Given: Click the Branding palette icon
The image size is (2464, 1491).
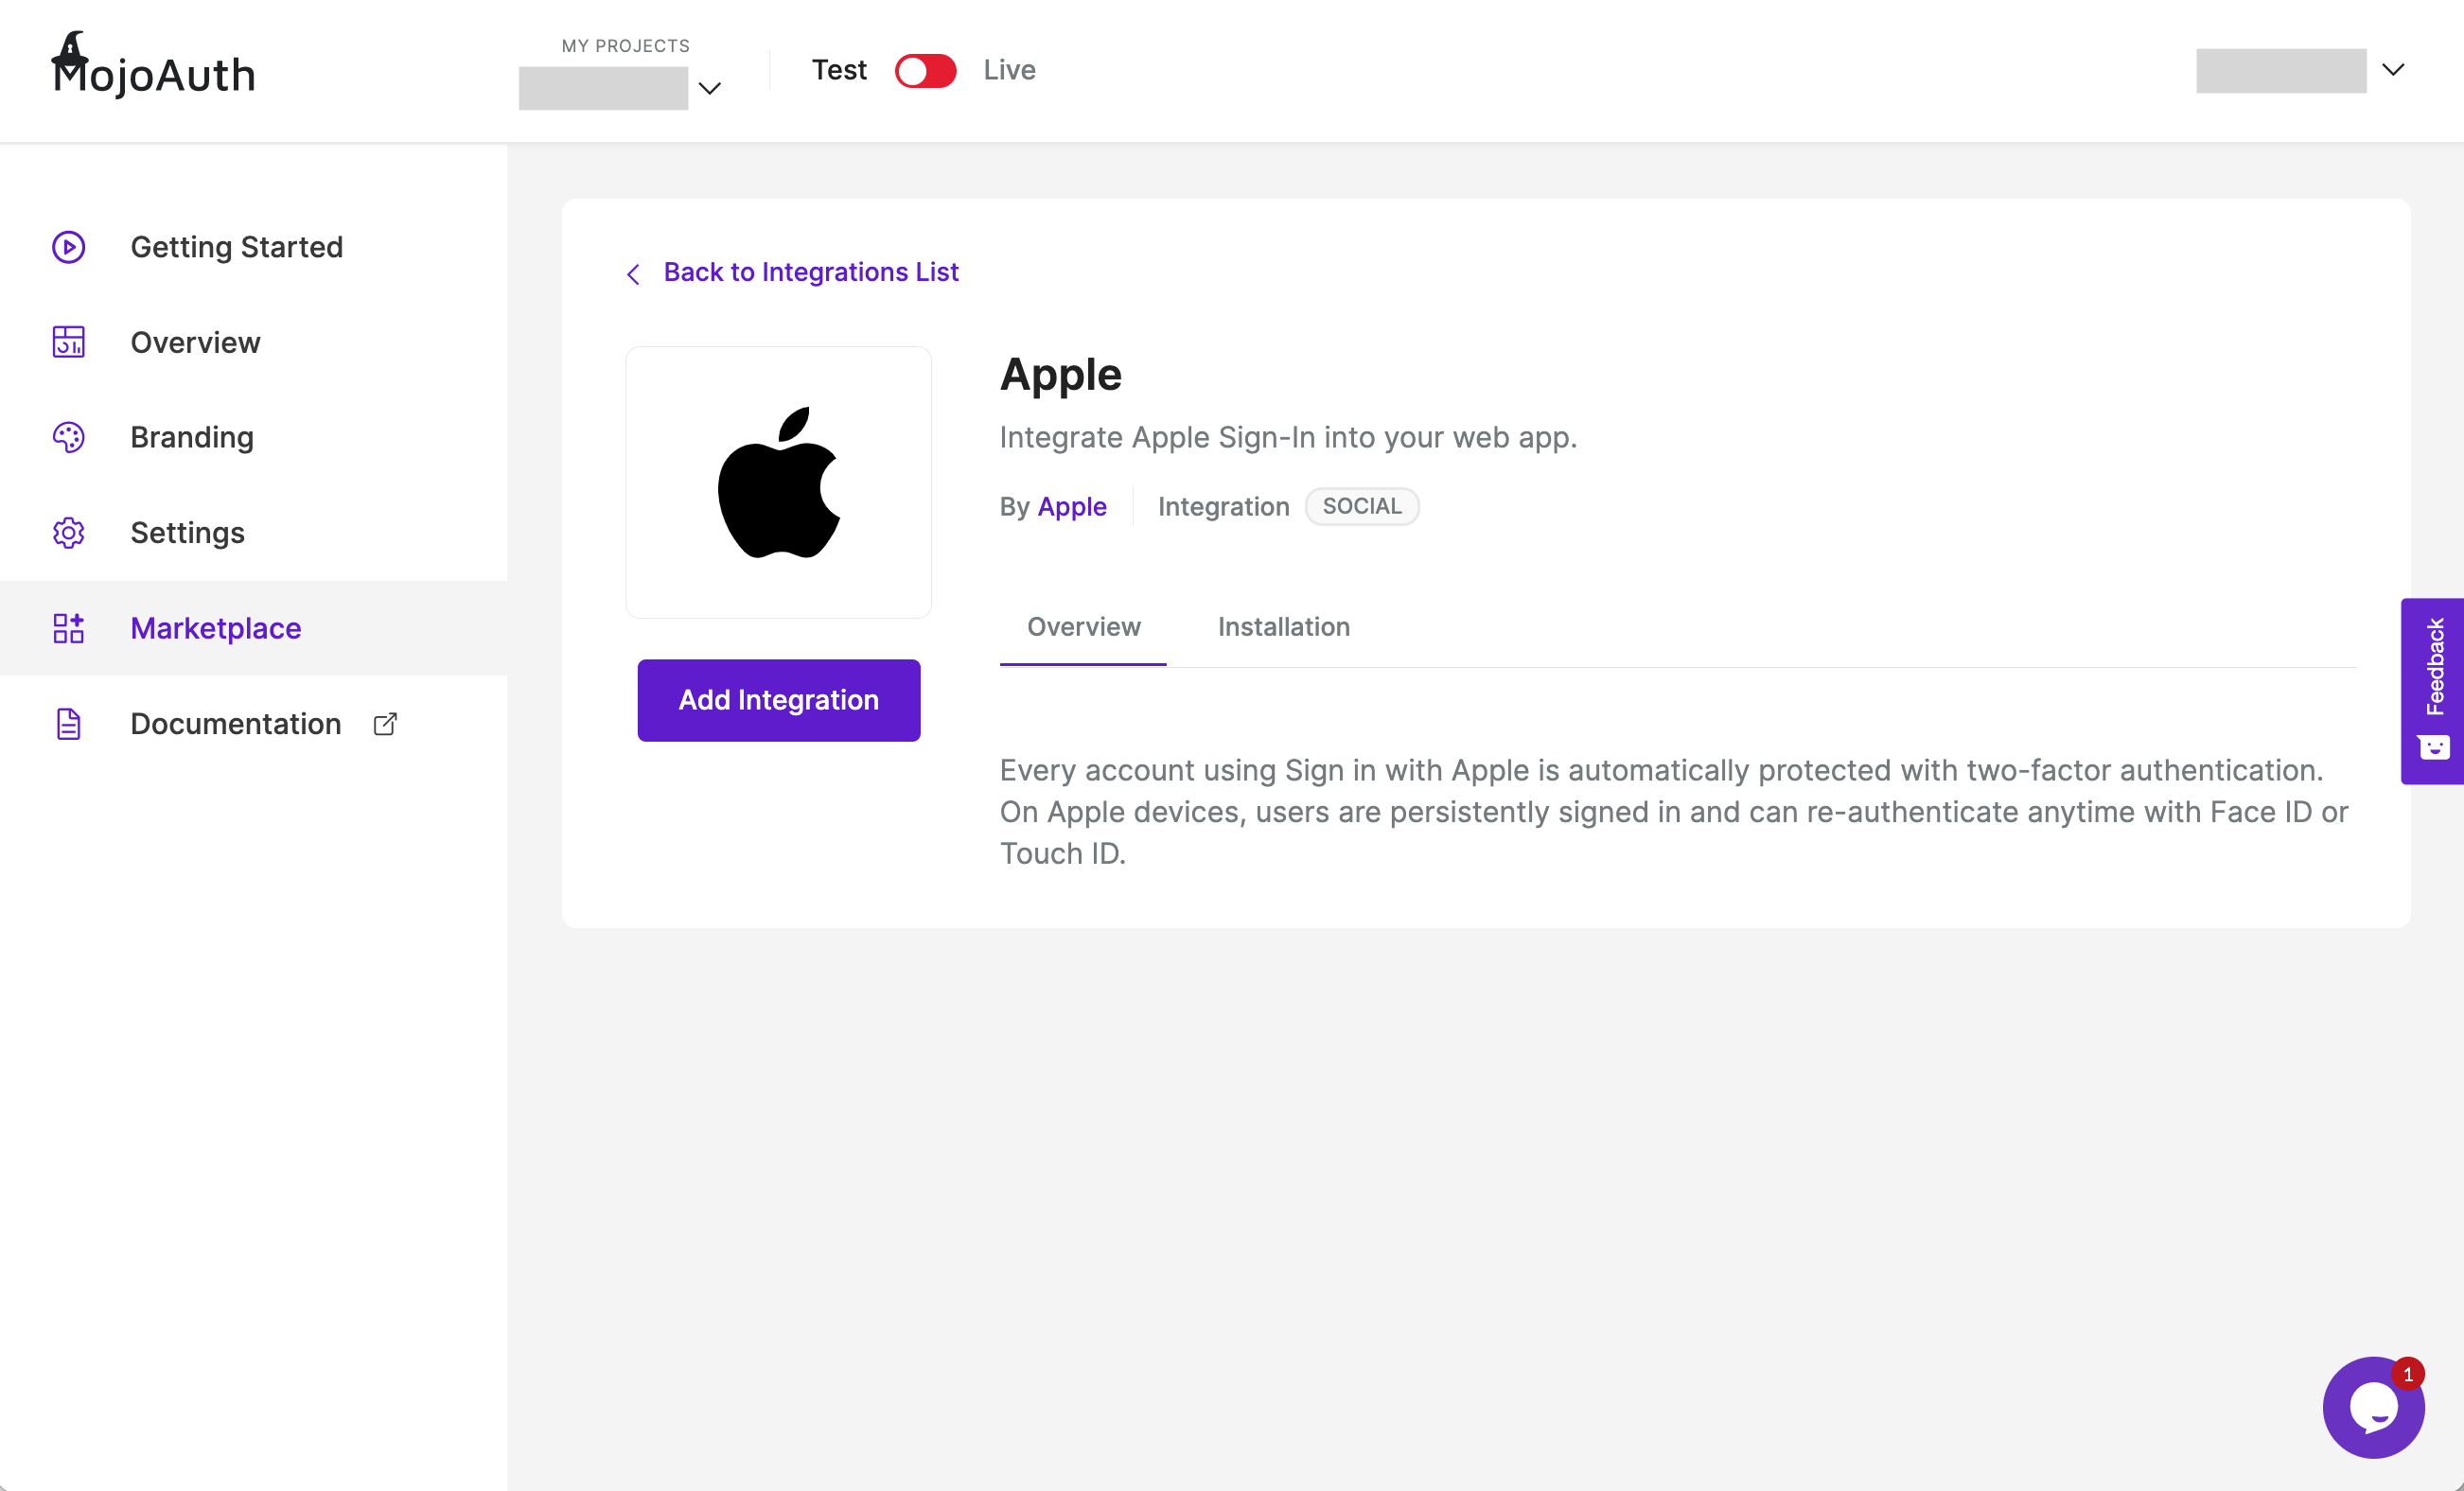Looking at the screenshot, I should [x=68, y=437].
